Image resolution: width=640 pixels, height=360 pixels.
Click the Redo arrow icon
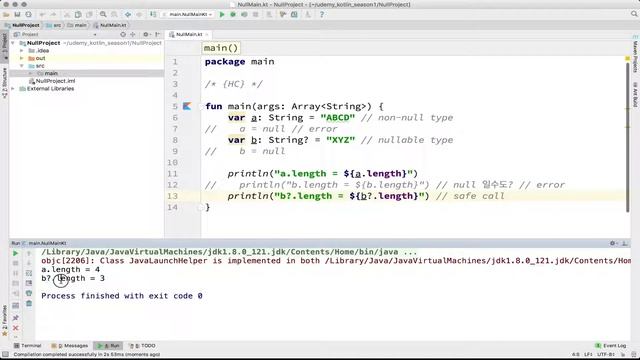53,14
